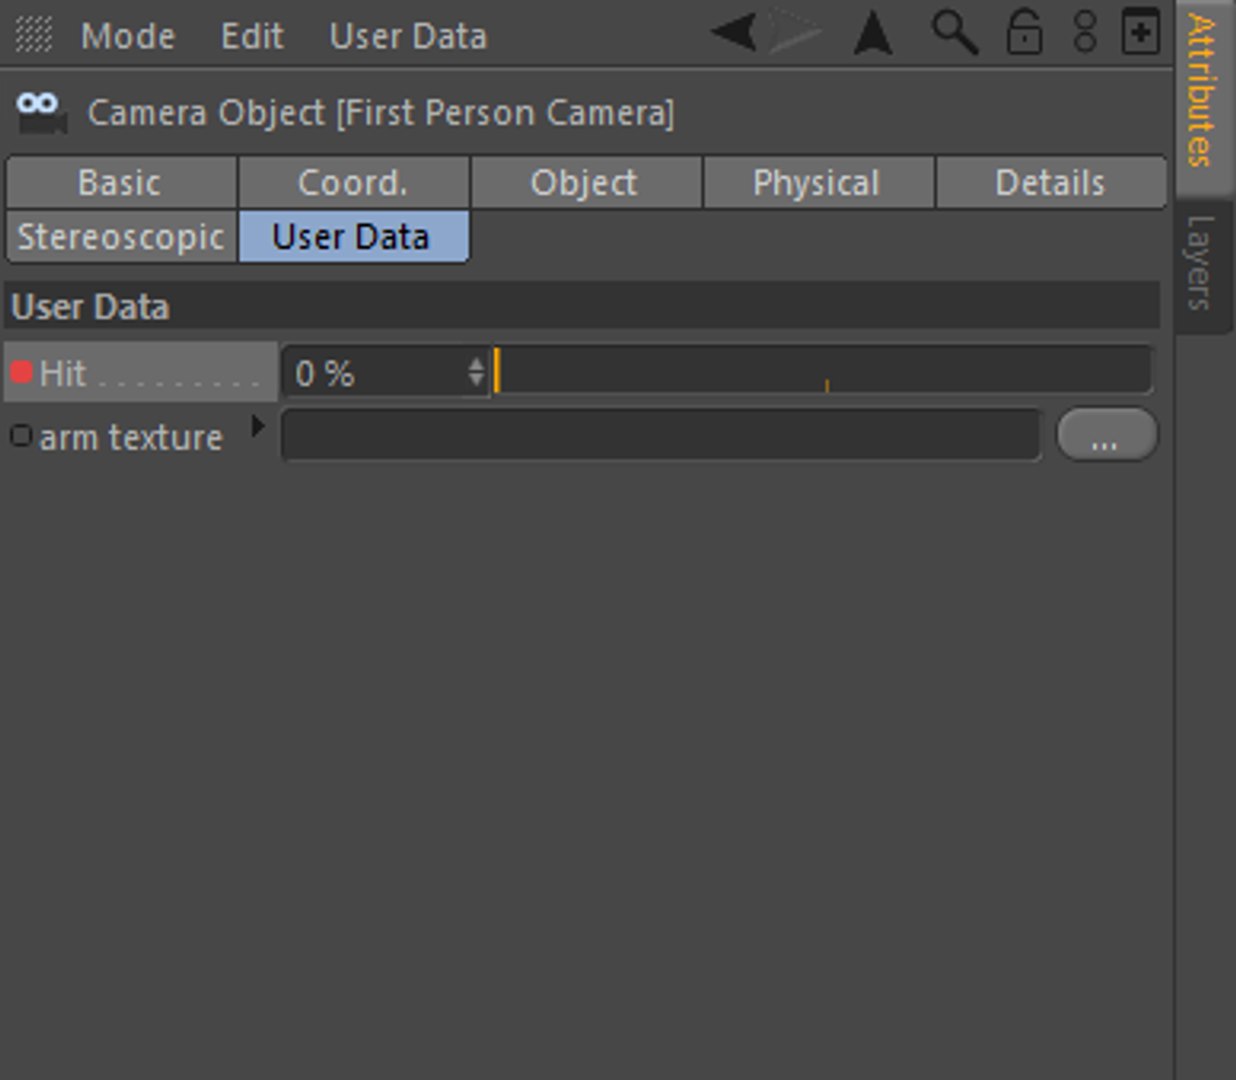This screenshot has width=1236, height=1080.
Task: Switch to the Physical tab
Action: point(817,183)
